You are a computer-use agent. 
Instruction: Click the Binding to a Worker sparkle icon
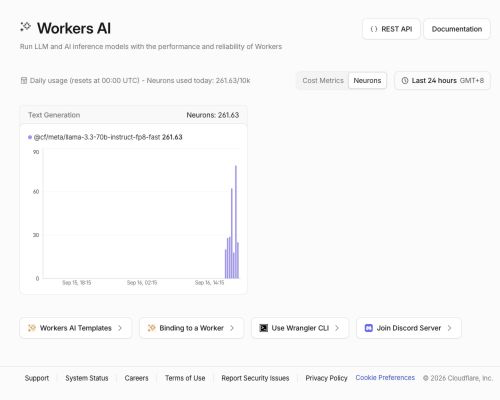pyautogui.click(x=151, y=328)
